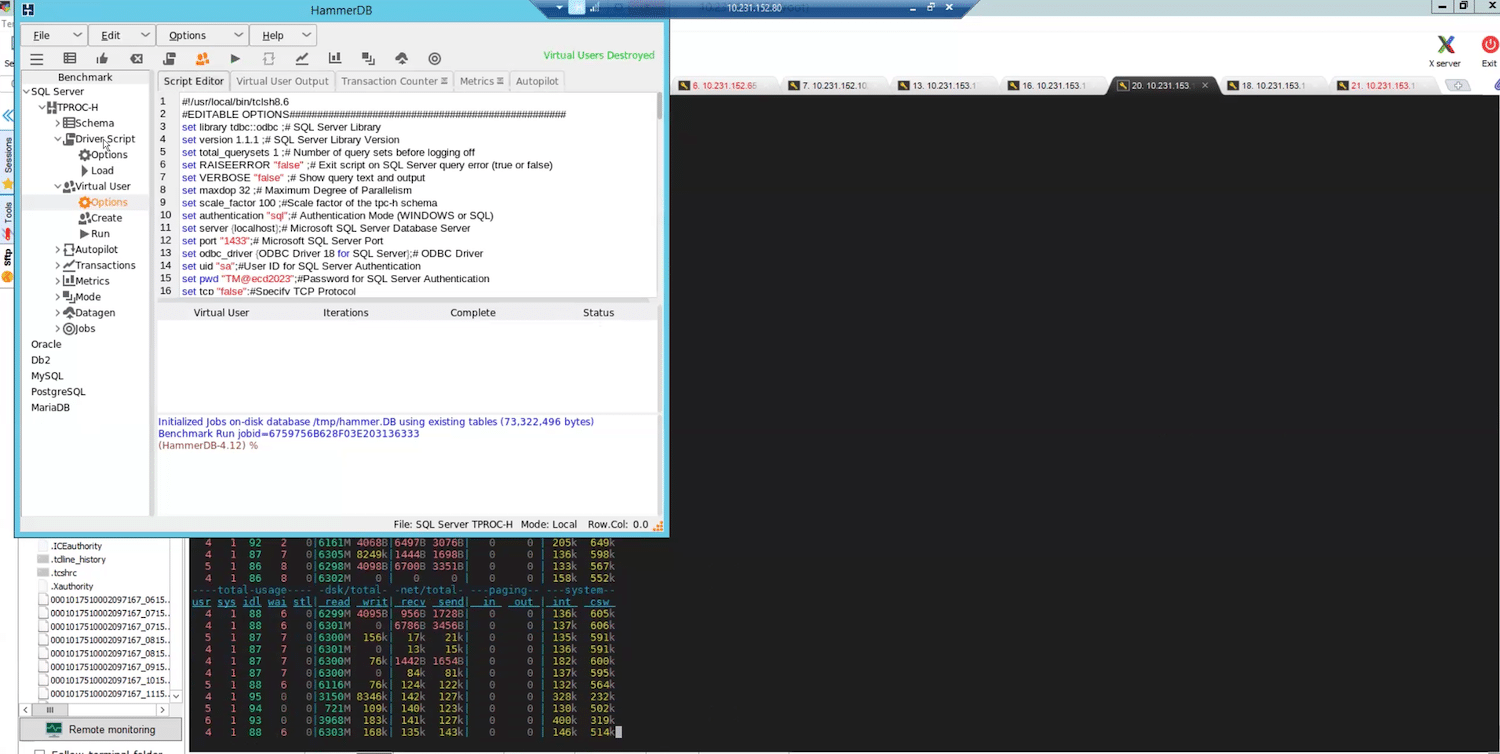Screen dimensions: 1500x754
Task: Expand the Schema tree node
Action: pos(57,124)
